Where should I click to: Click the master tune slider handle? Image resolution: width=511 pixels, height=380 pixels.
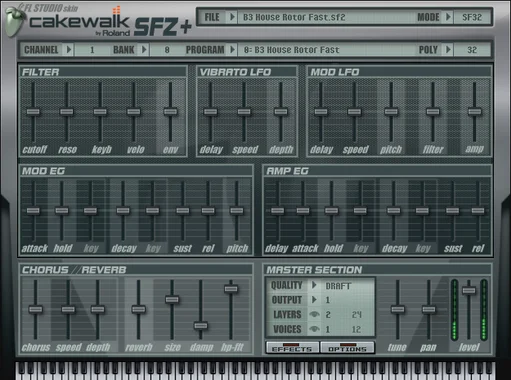point(397,309)
